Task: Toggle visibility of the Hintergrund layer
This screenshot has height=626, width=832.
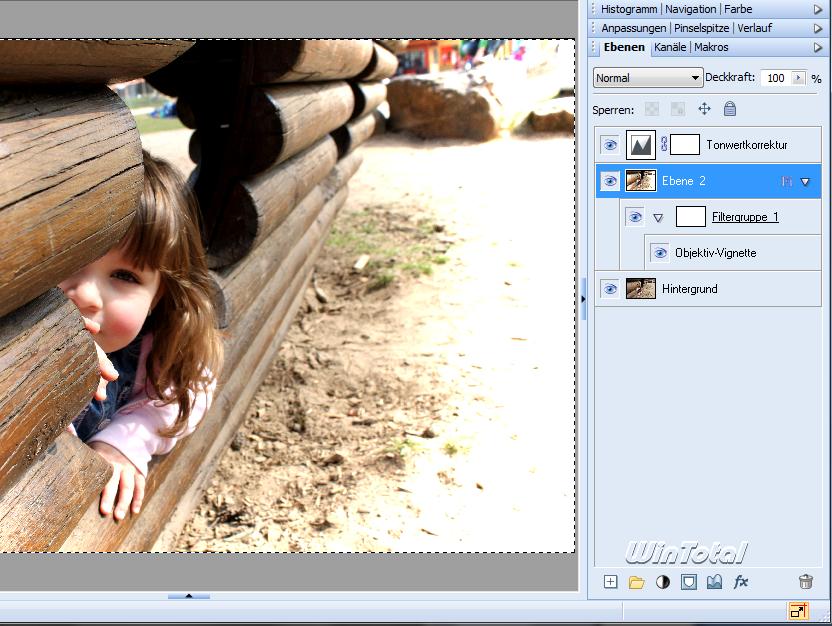Action: [610, 289]
